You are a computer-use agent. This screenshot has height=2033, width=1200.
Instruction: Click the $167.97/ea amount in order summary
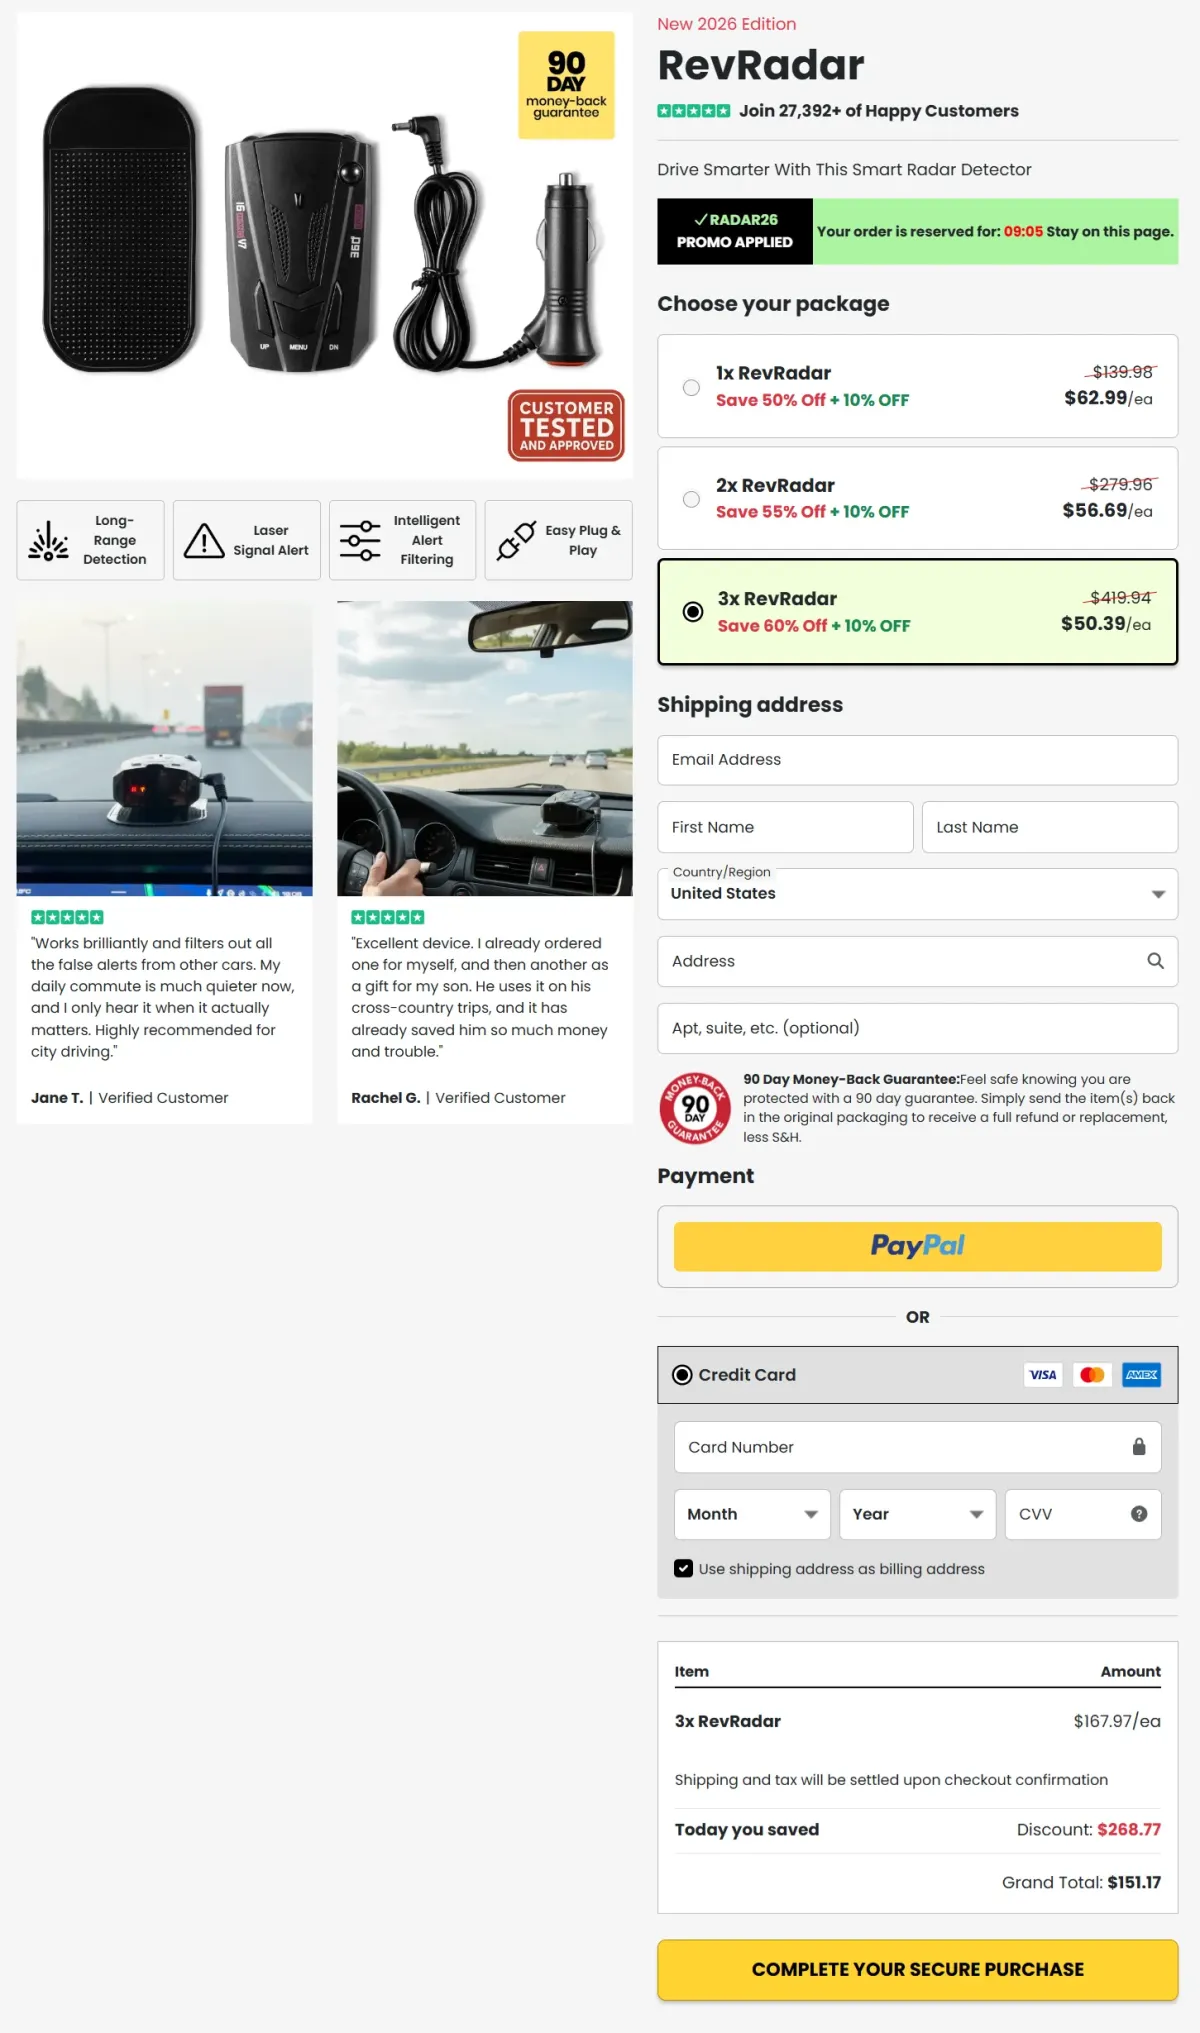[1117, 1721]
